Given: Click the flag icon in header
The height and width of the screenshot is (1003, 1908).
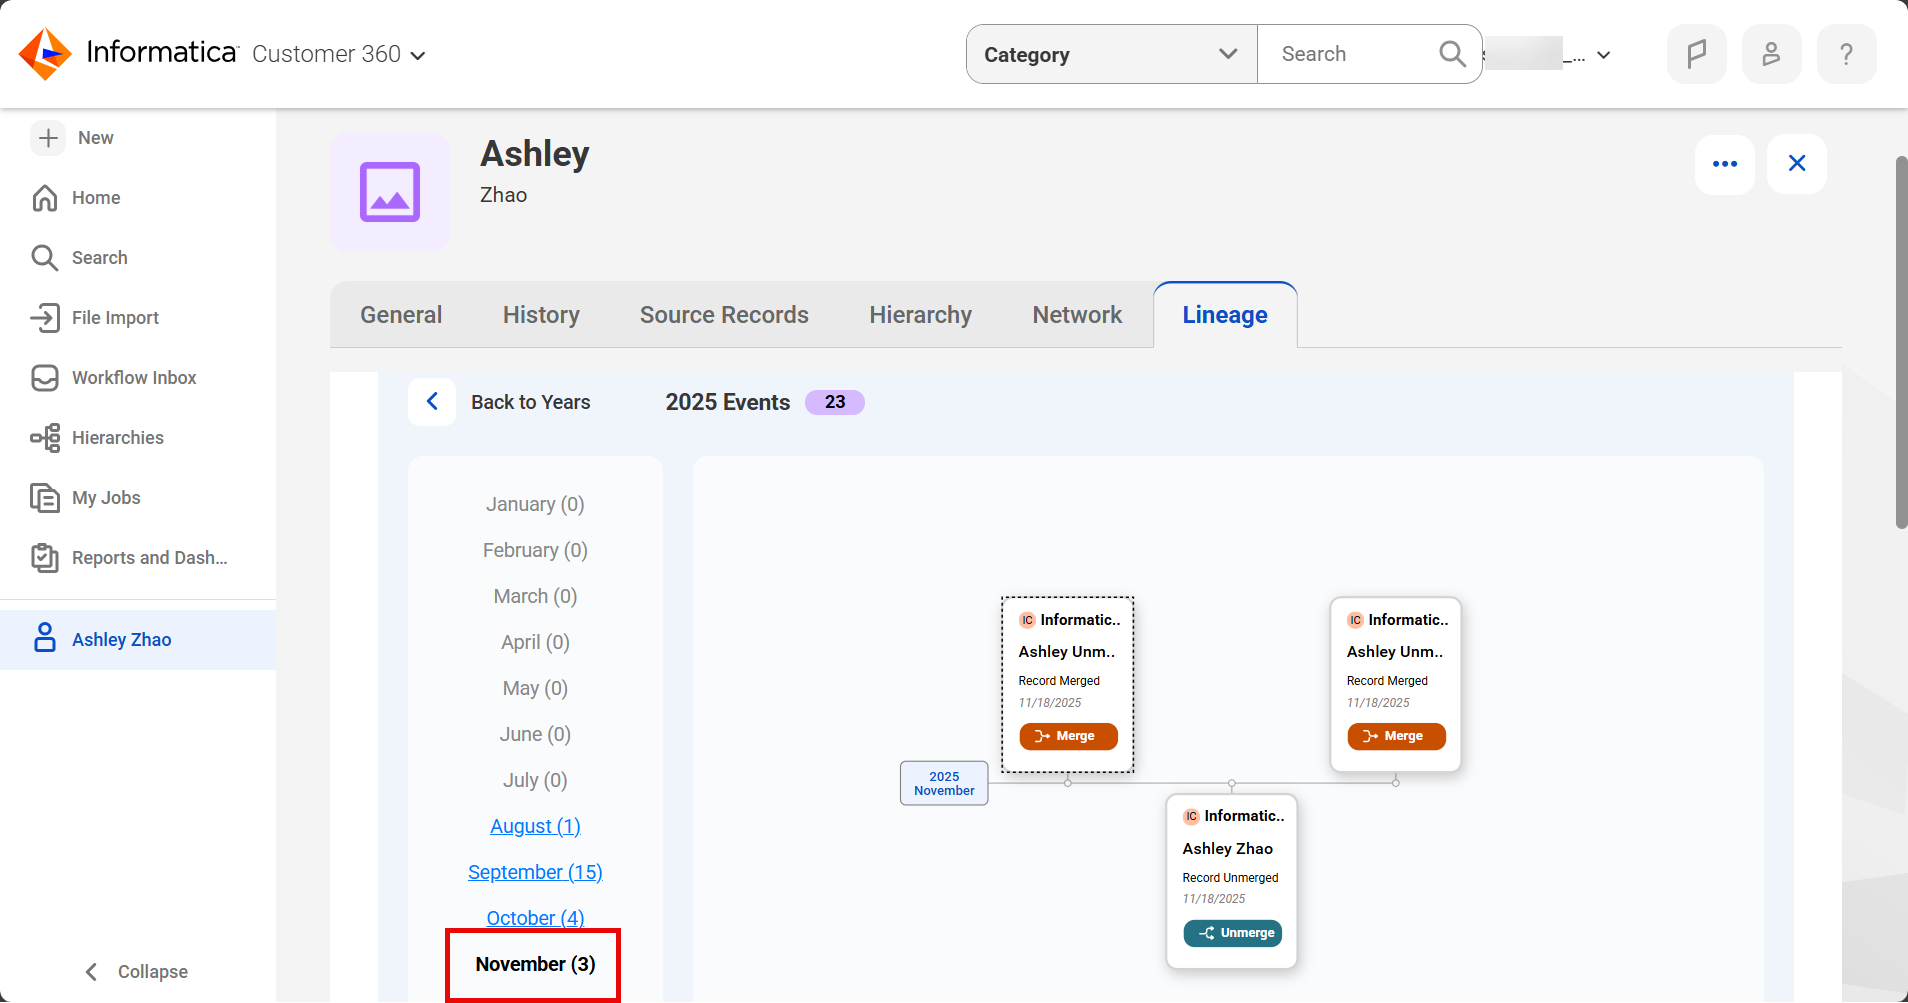Looking at the screenshot, I should (x=1696, y=54).
